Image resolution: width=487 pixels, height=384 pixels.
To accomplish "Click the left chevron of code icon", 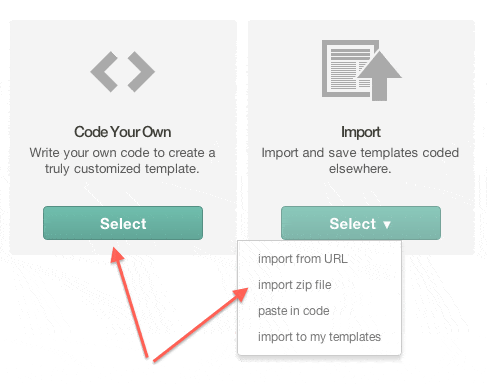I will (104, 71).
